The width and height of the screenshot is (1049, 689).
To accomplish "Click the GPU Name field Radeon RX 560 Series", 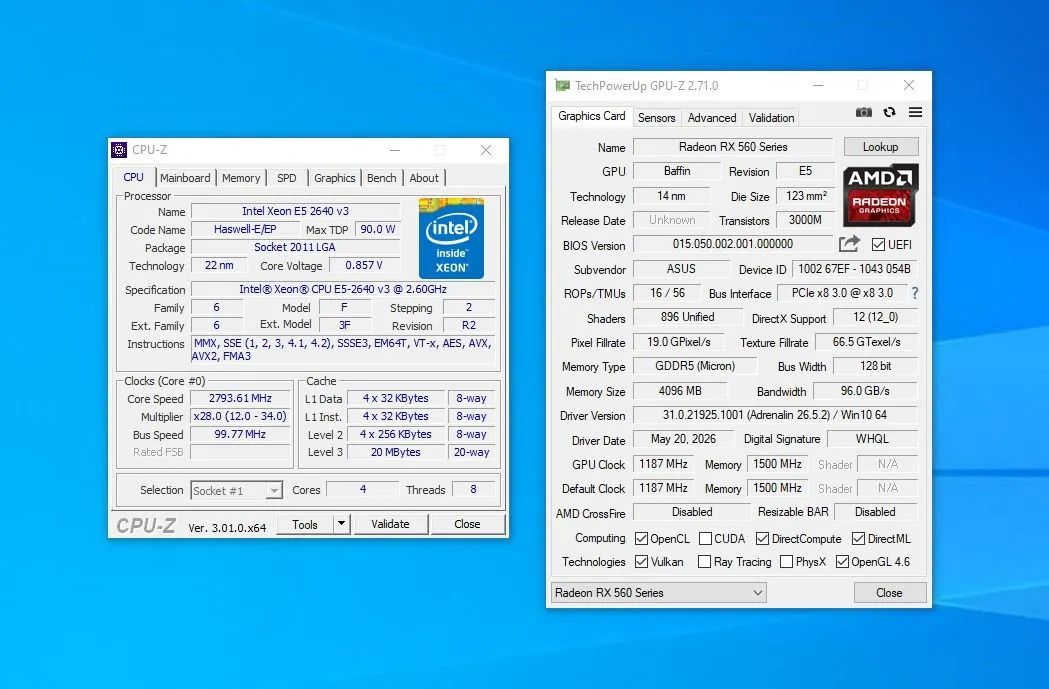I will (x=733, y=146).
